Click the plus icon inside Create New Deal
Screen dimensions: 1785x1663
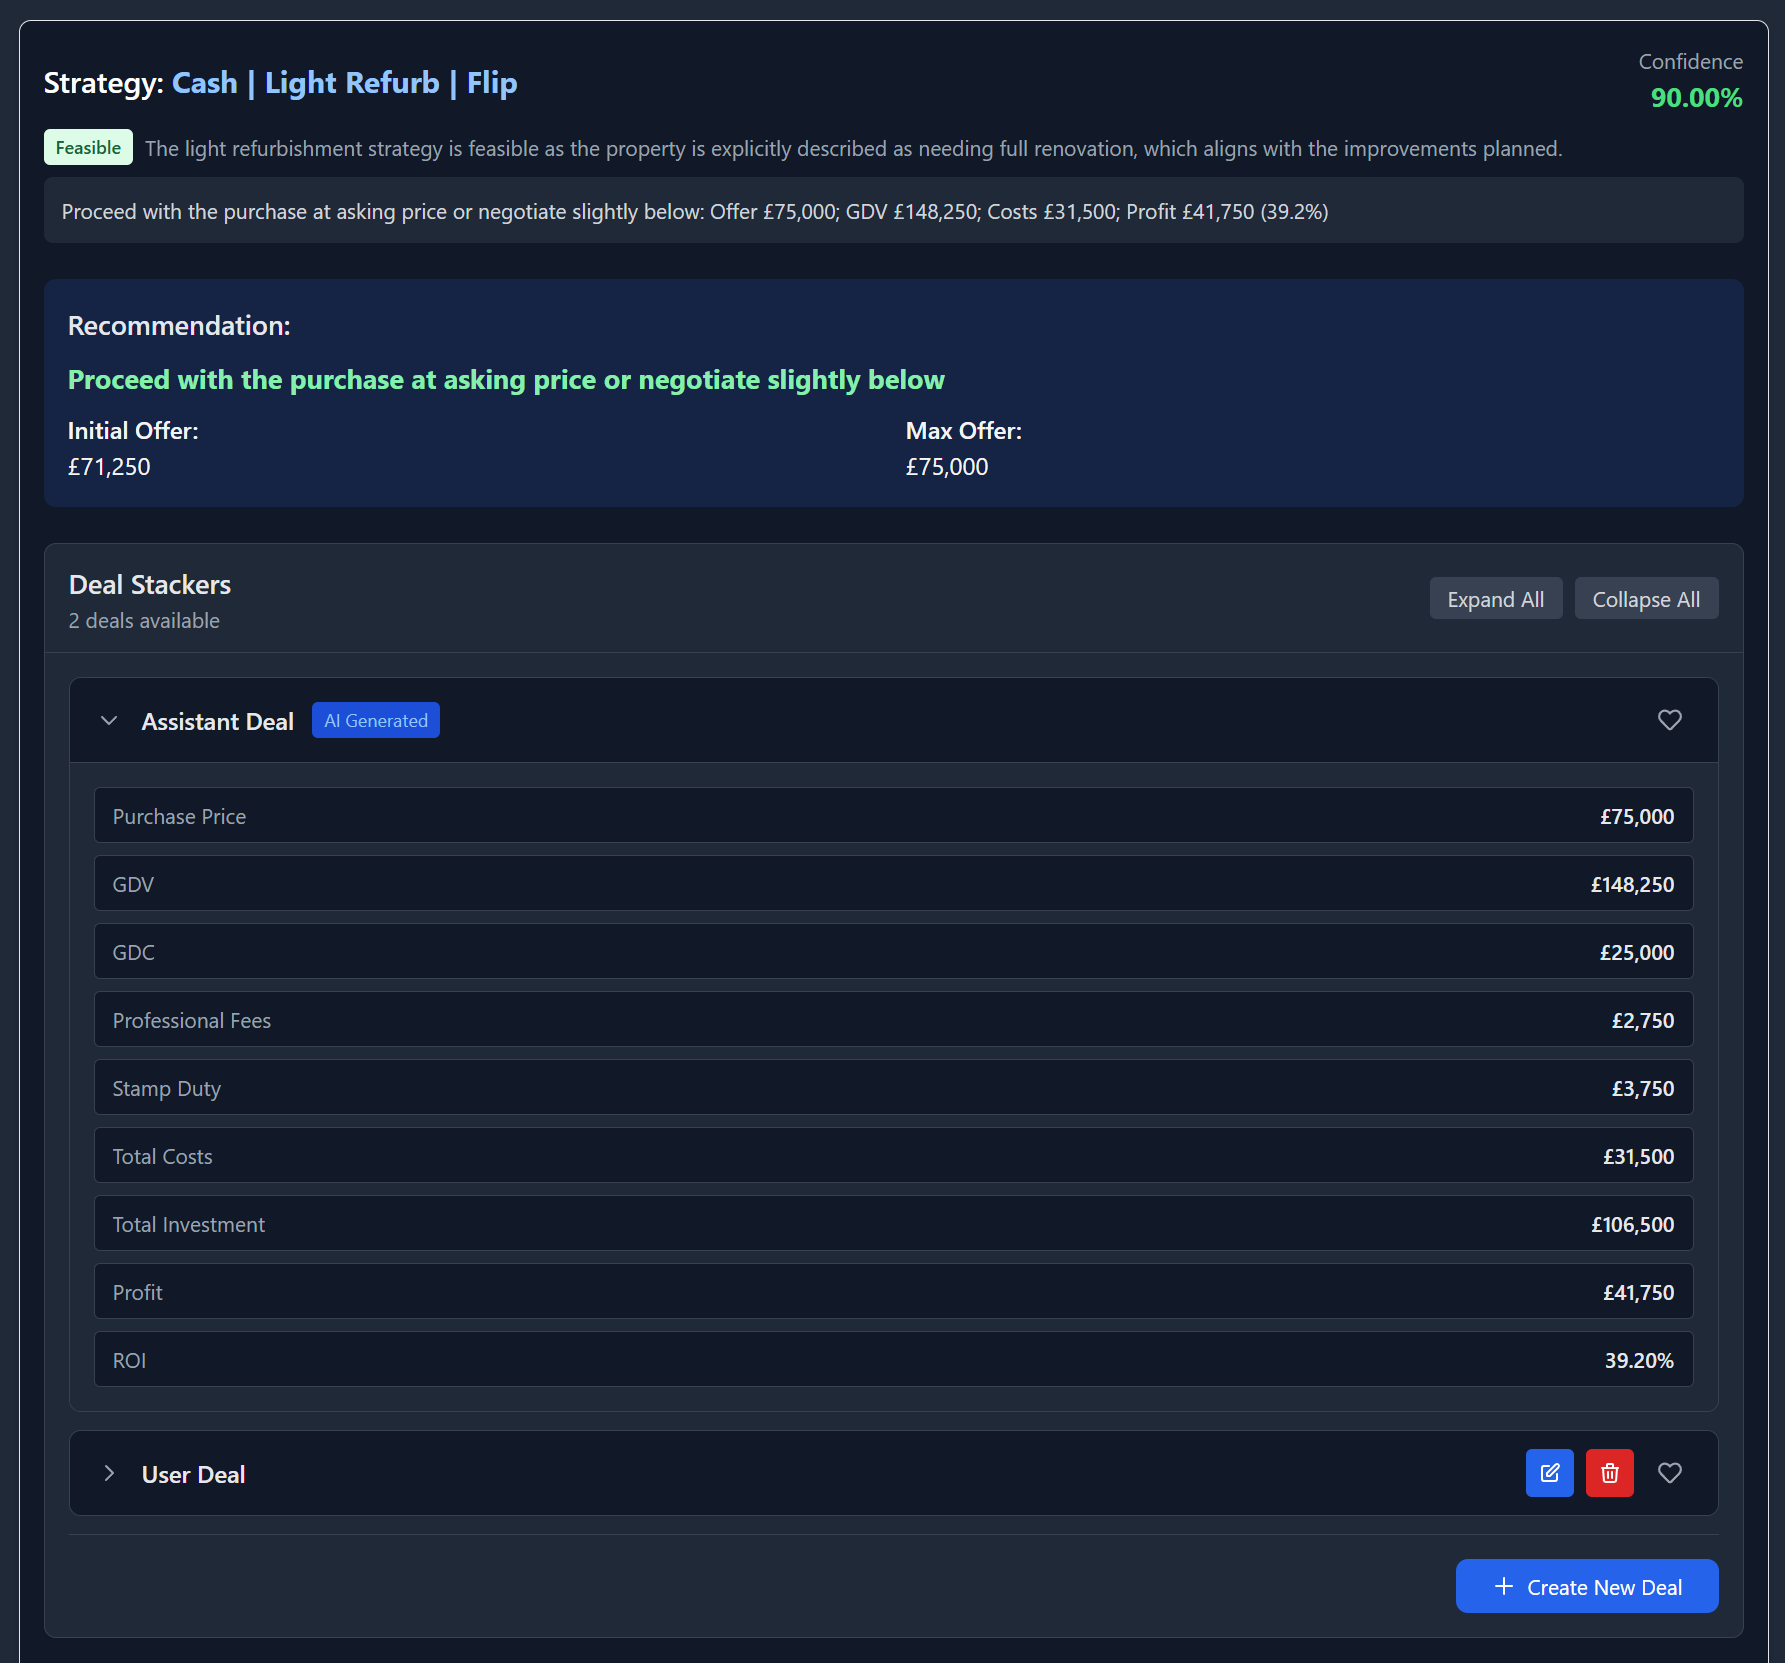click(x=1503, y=1586)
